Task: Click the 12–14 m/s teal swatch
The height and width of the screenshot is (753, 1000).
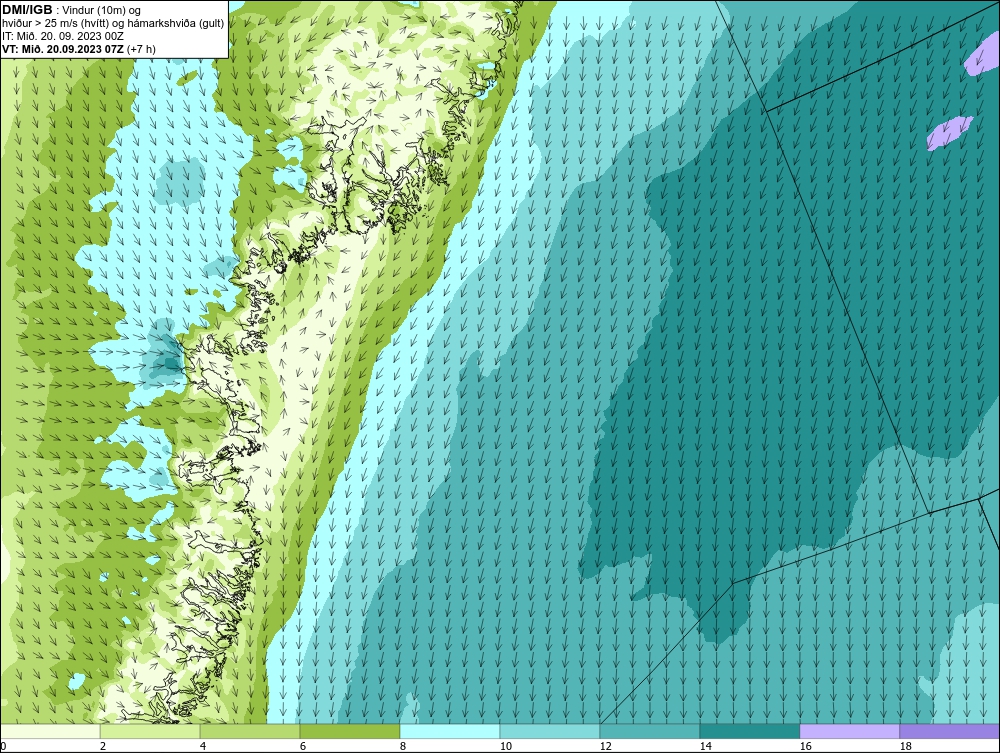Action: 649,731
